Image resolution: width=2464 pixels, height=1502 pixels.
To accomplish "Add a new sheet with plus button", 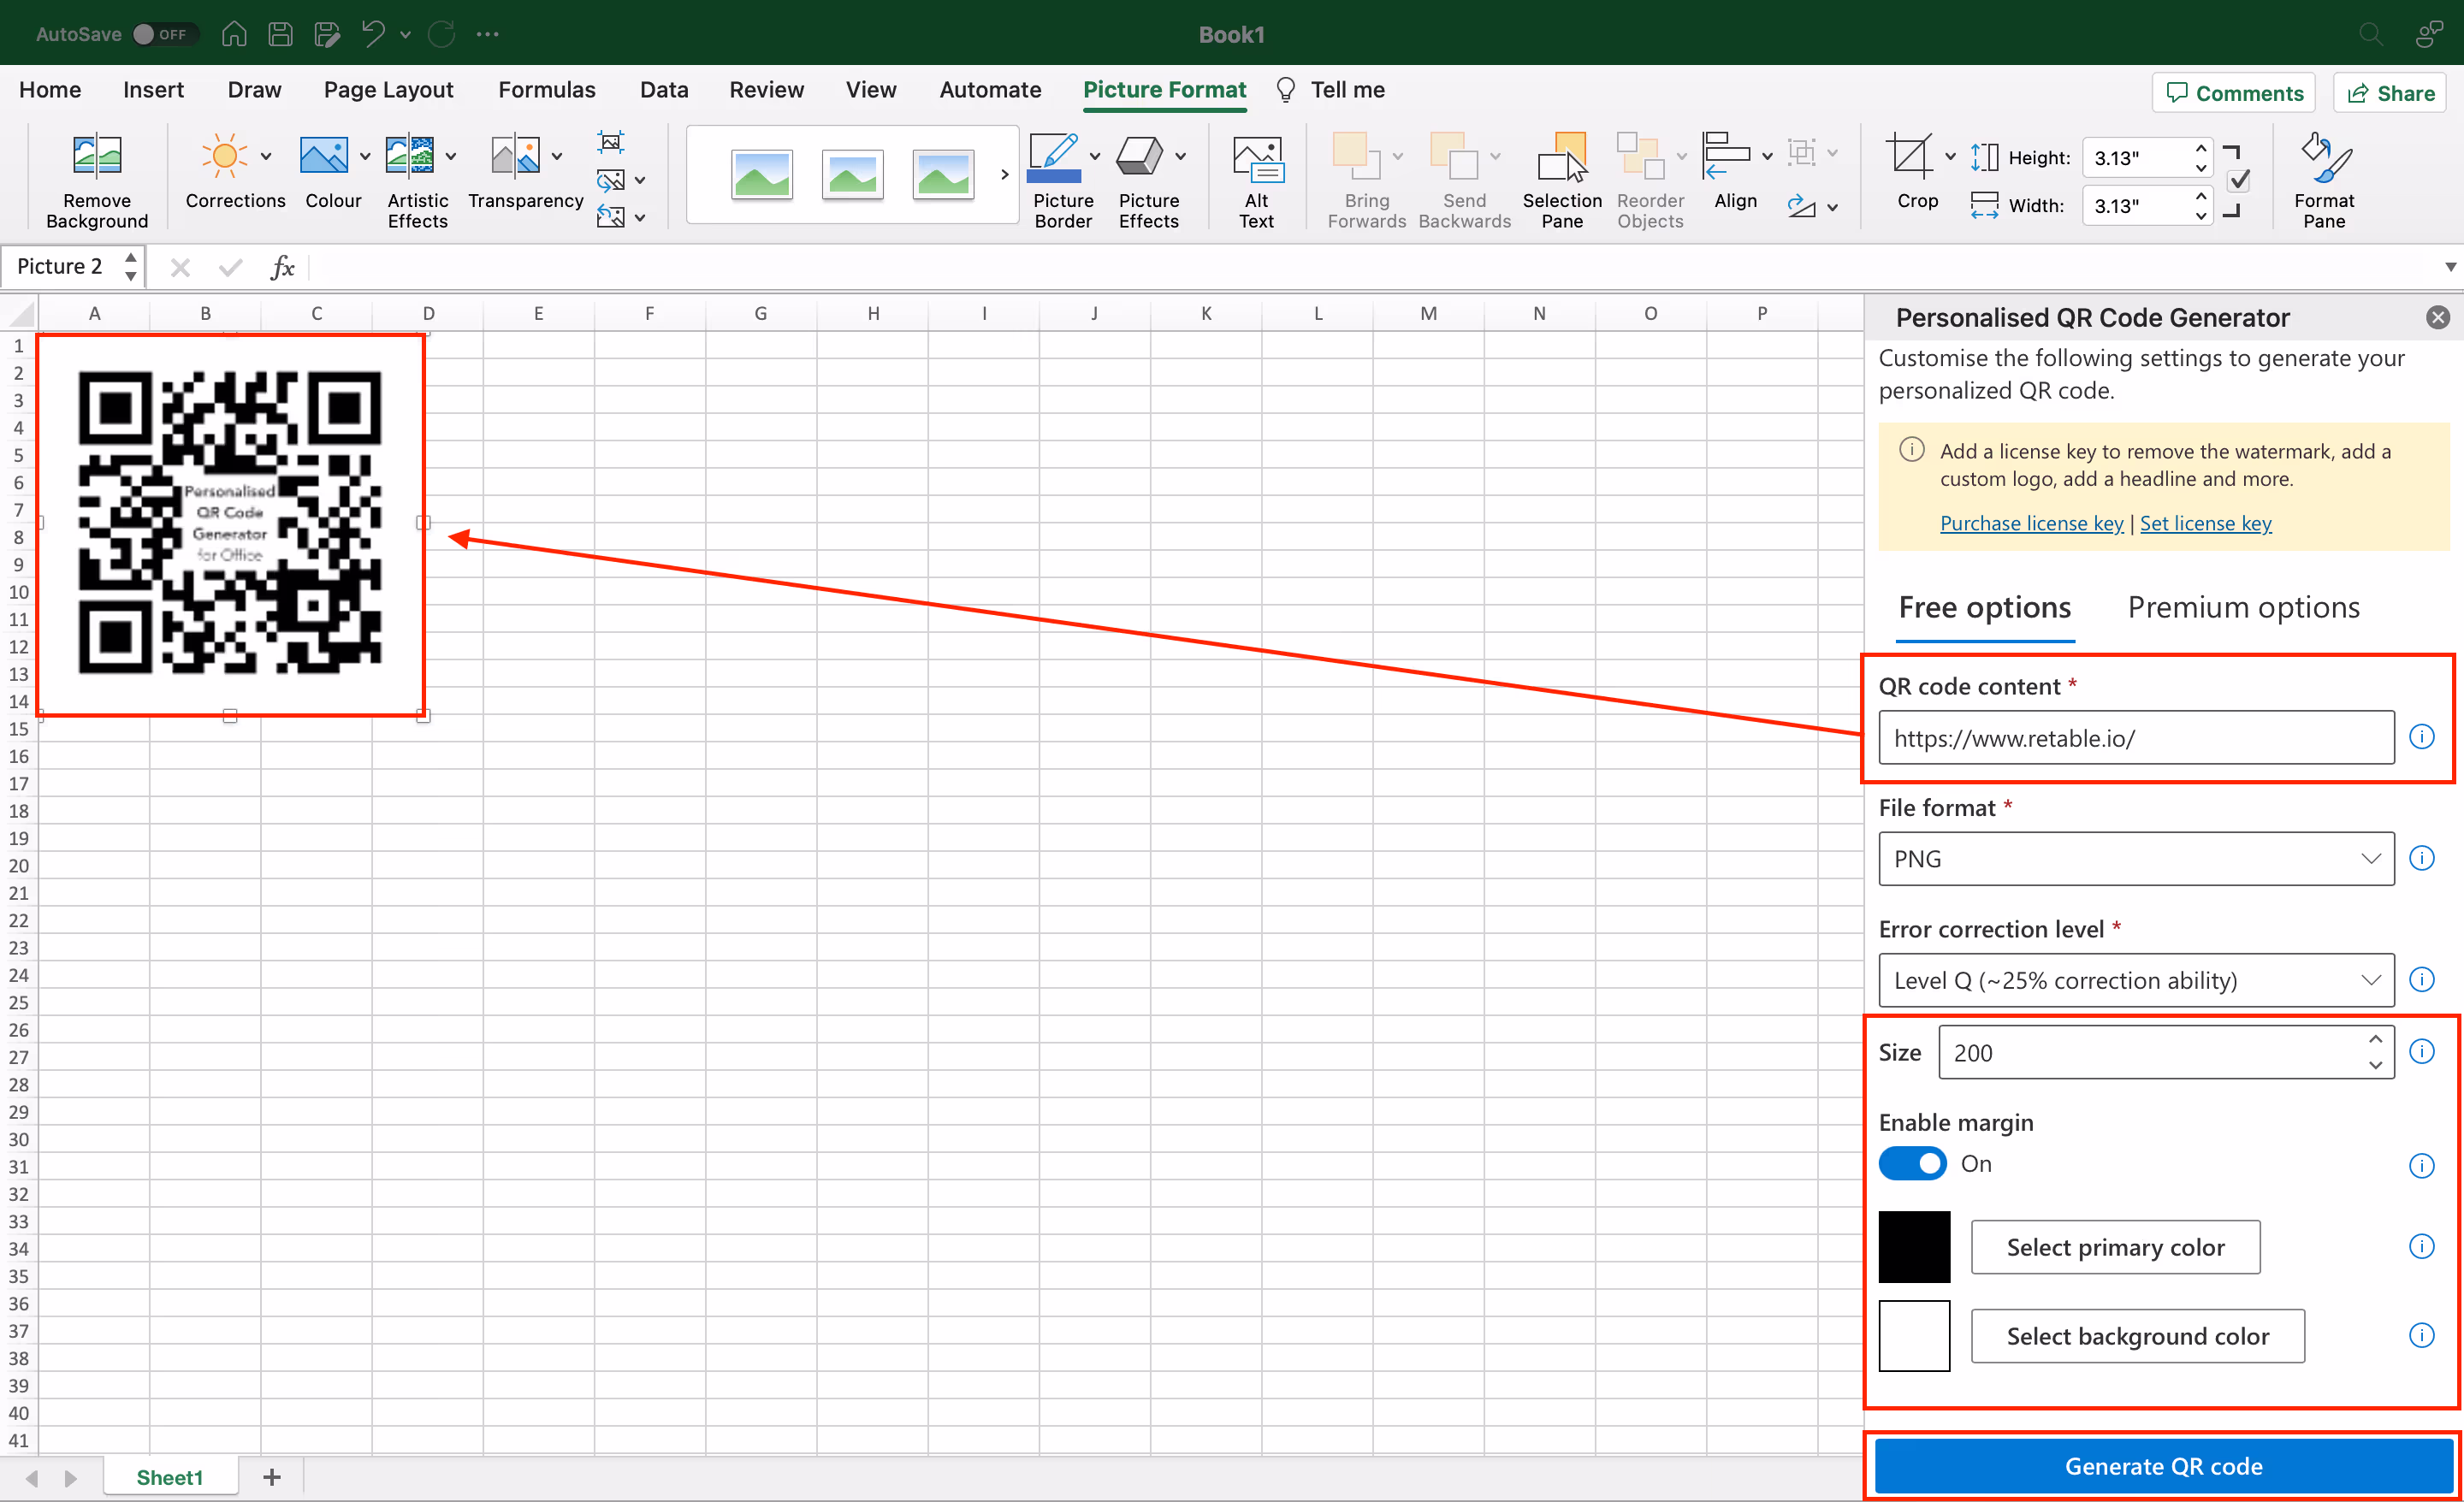I will tap(271, 1477).
